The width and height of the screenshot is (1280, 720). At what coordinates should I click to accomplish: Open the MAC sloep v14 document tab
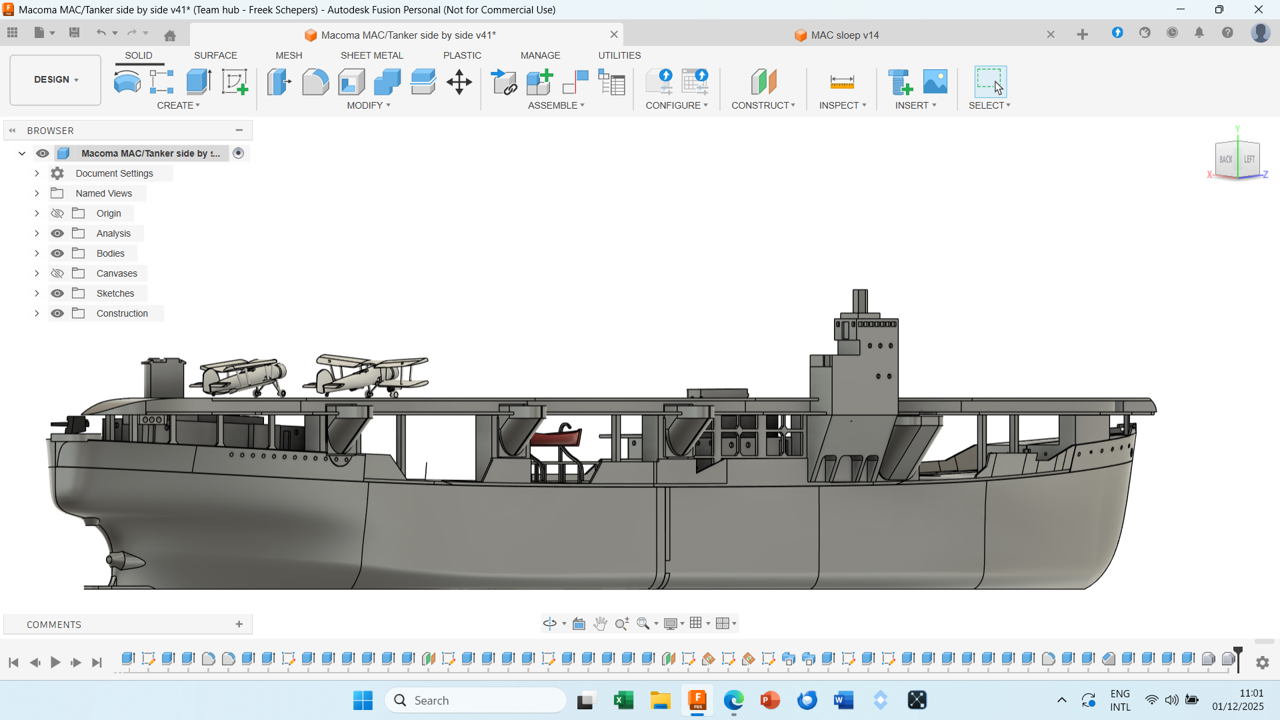tap(844, 35)
